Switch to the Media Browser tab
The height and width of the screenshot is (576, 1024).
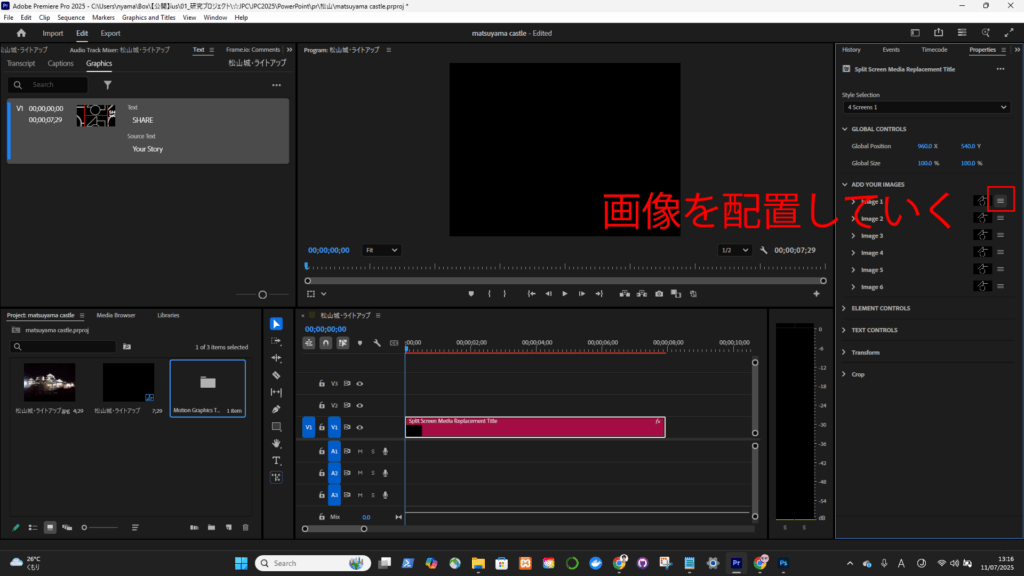(116, 315)
